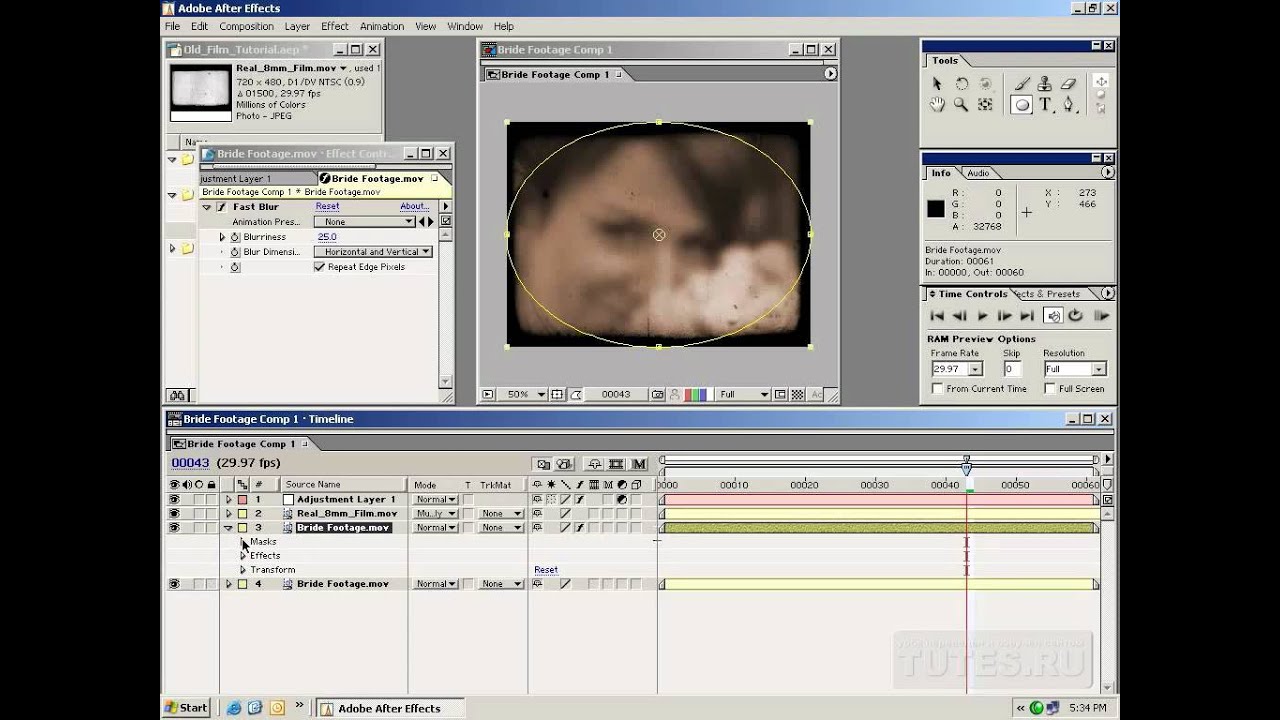Toggle the Fast Blur effect switch
Screen dimensions: 1280x720
tap(221, 207)
